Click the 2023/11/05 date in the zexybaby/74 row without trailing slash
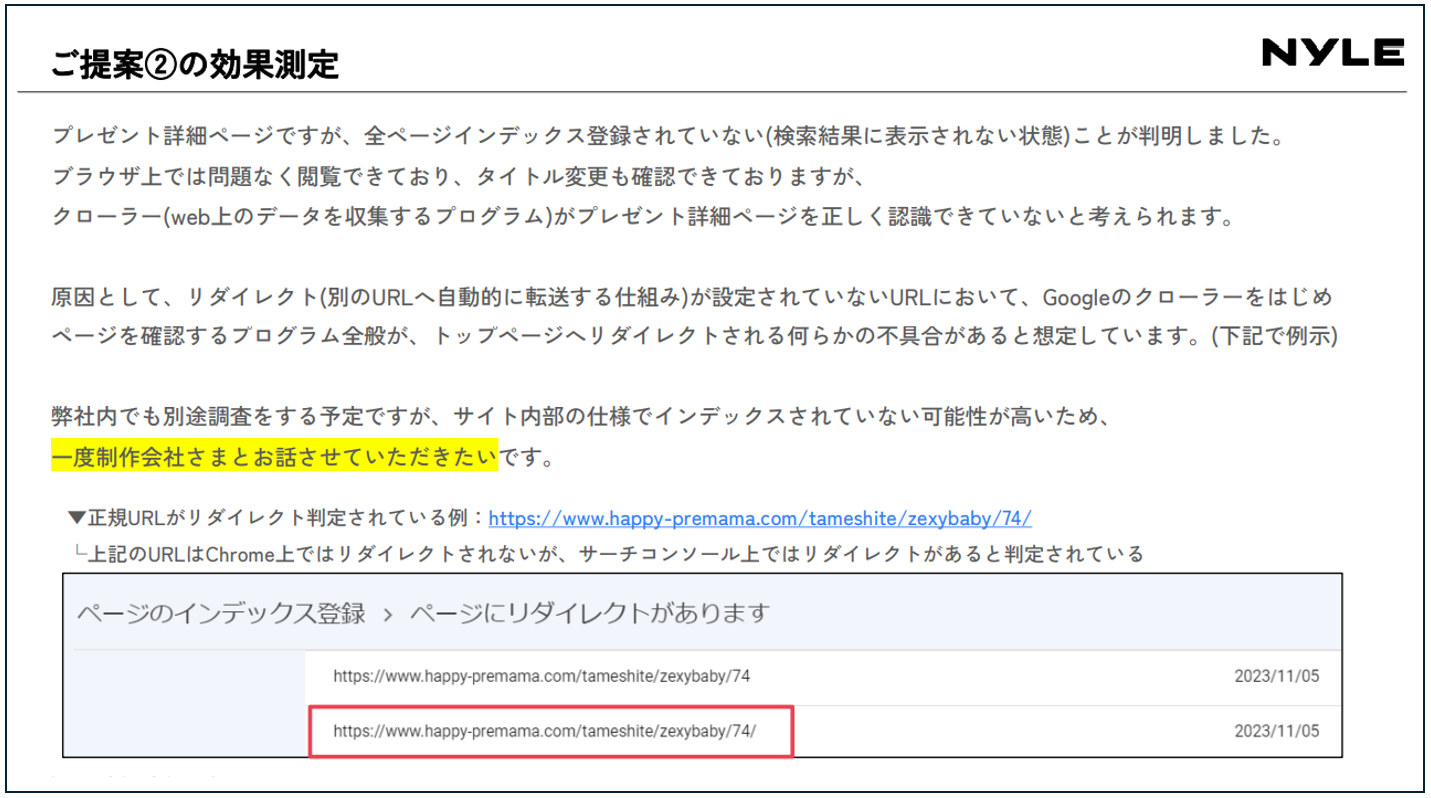 [x=1277, y=677]
